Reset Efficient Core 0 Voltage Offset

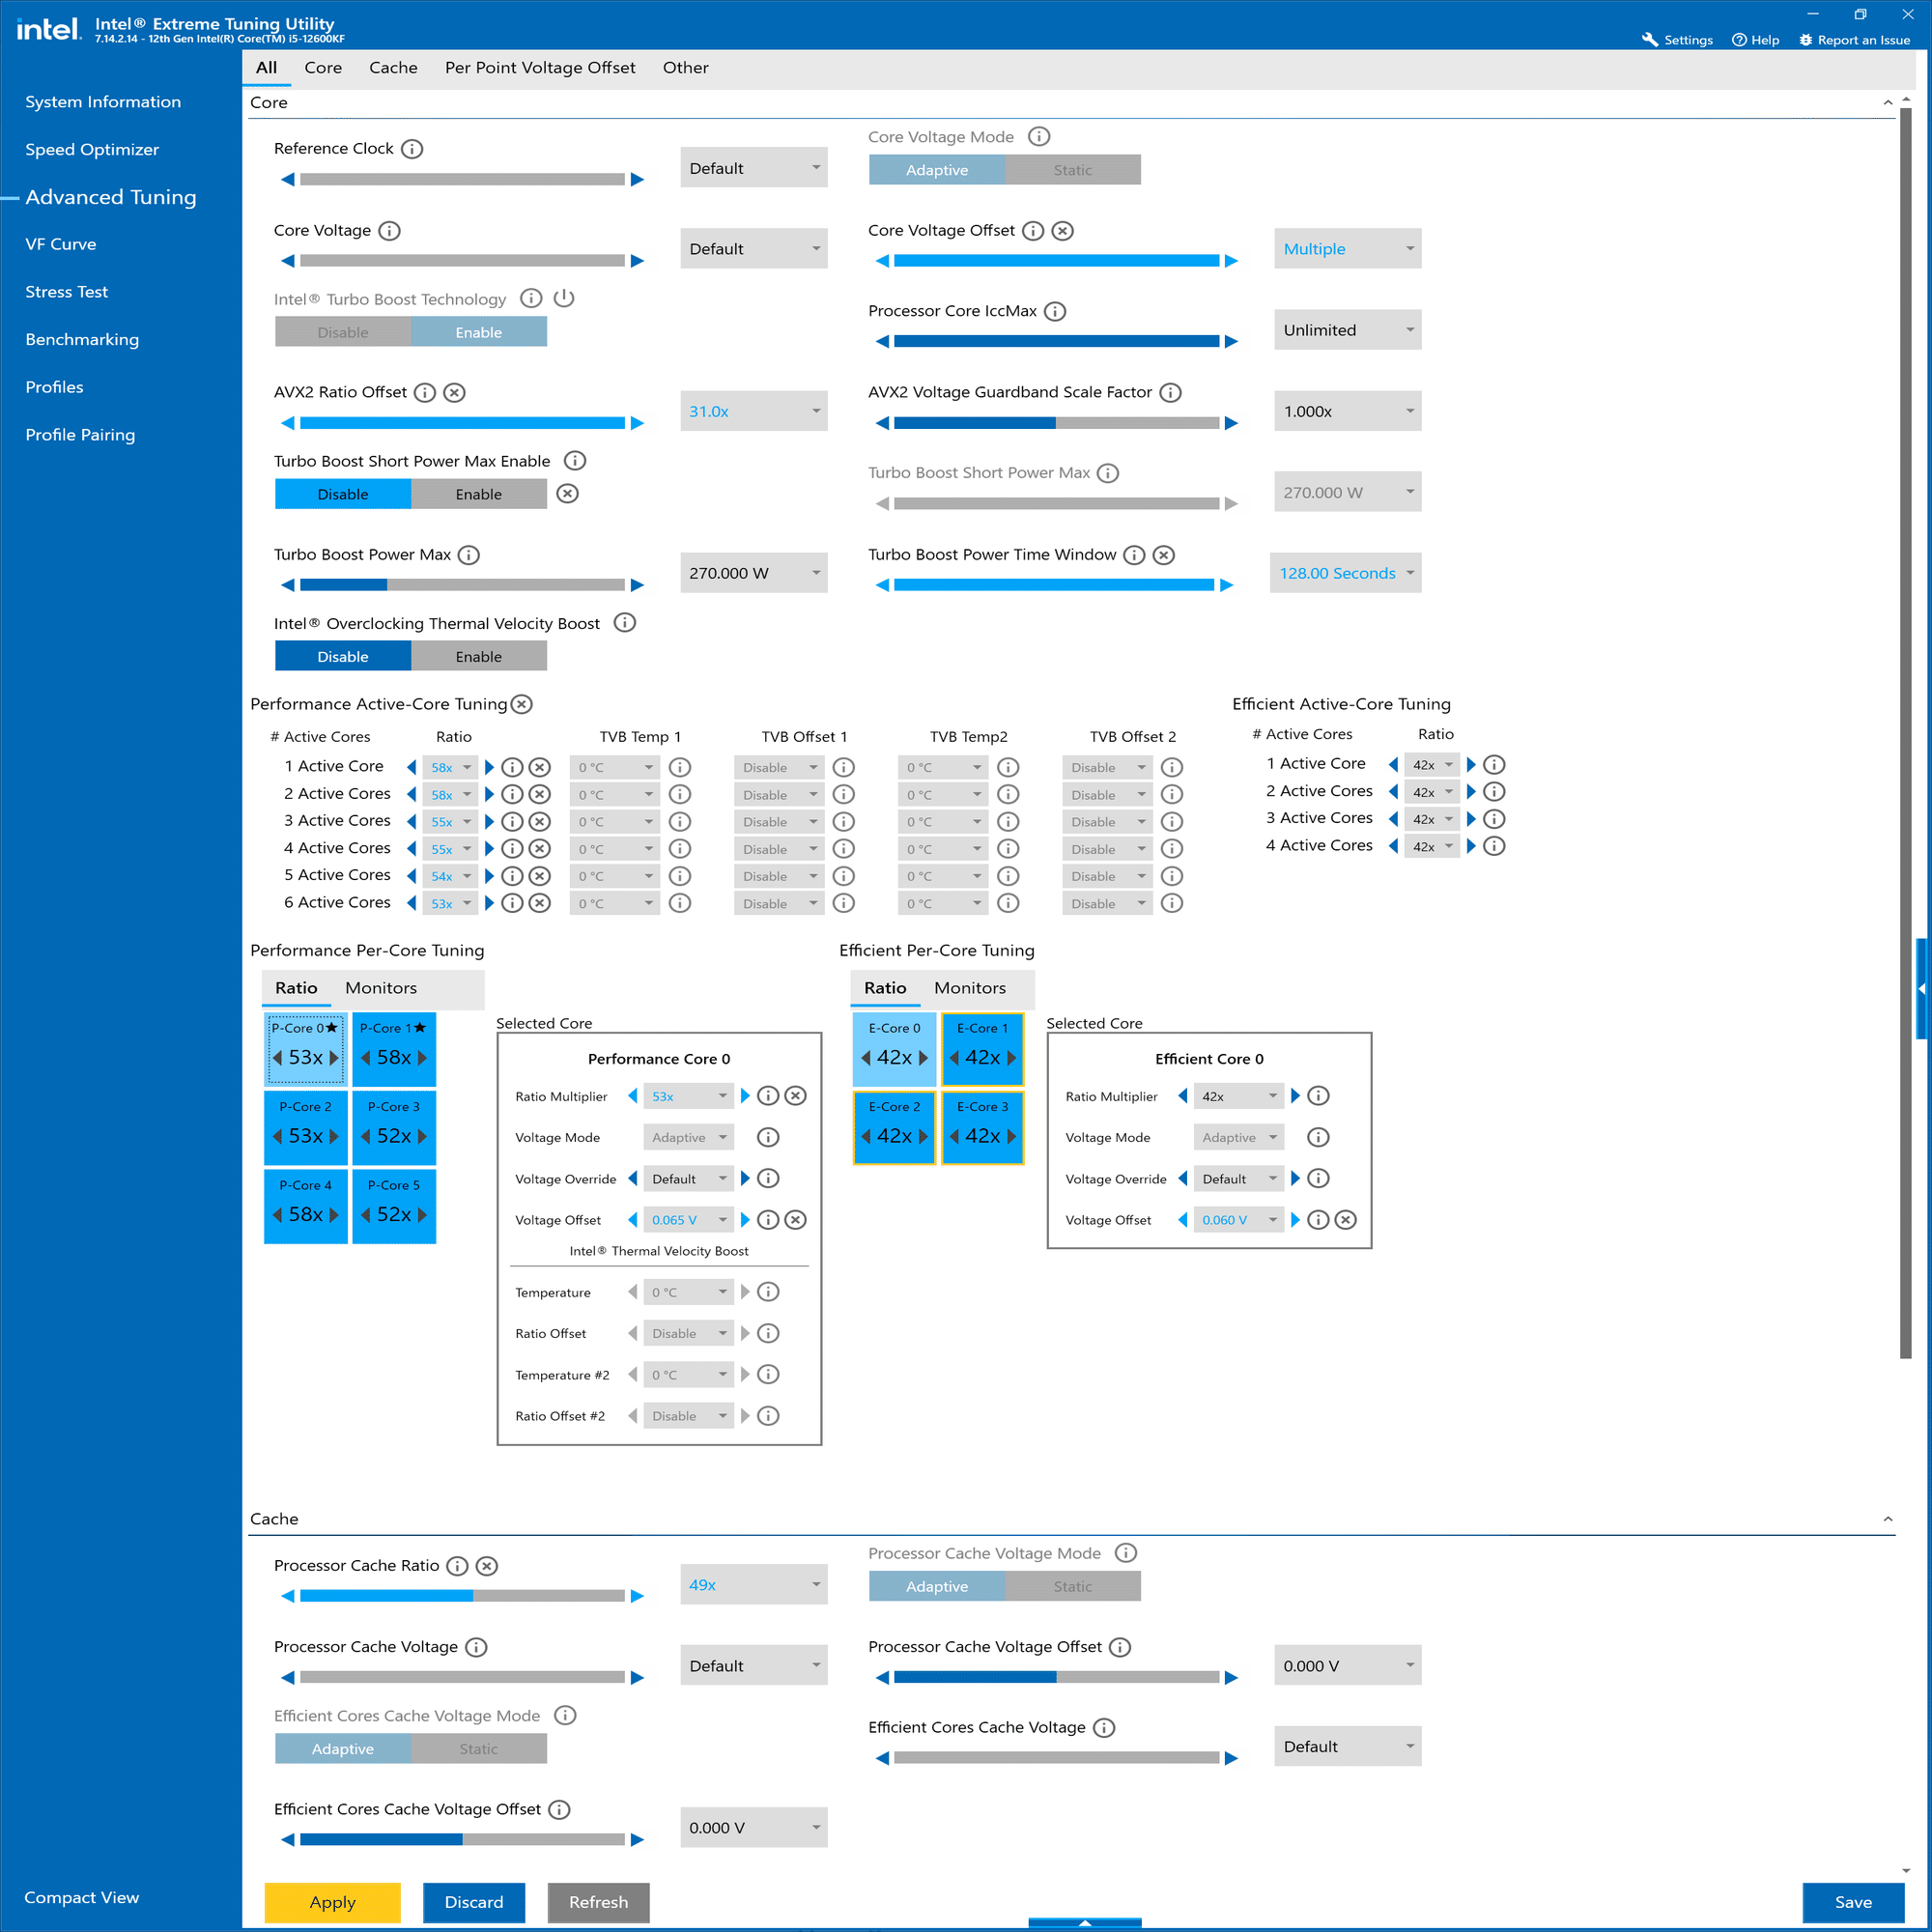point(1346,1220)
